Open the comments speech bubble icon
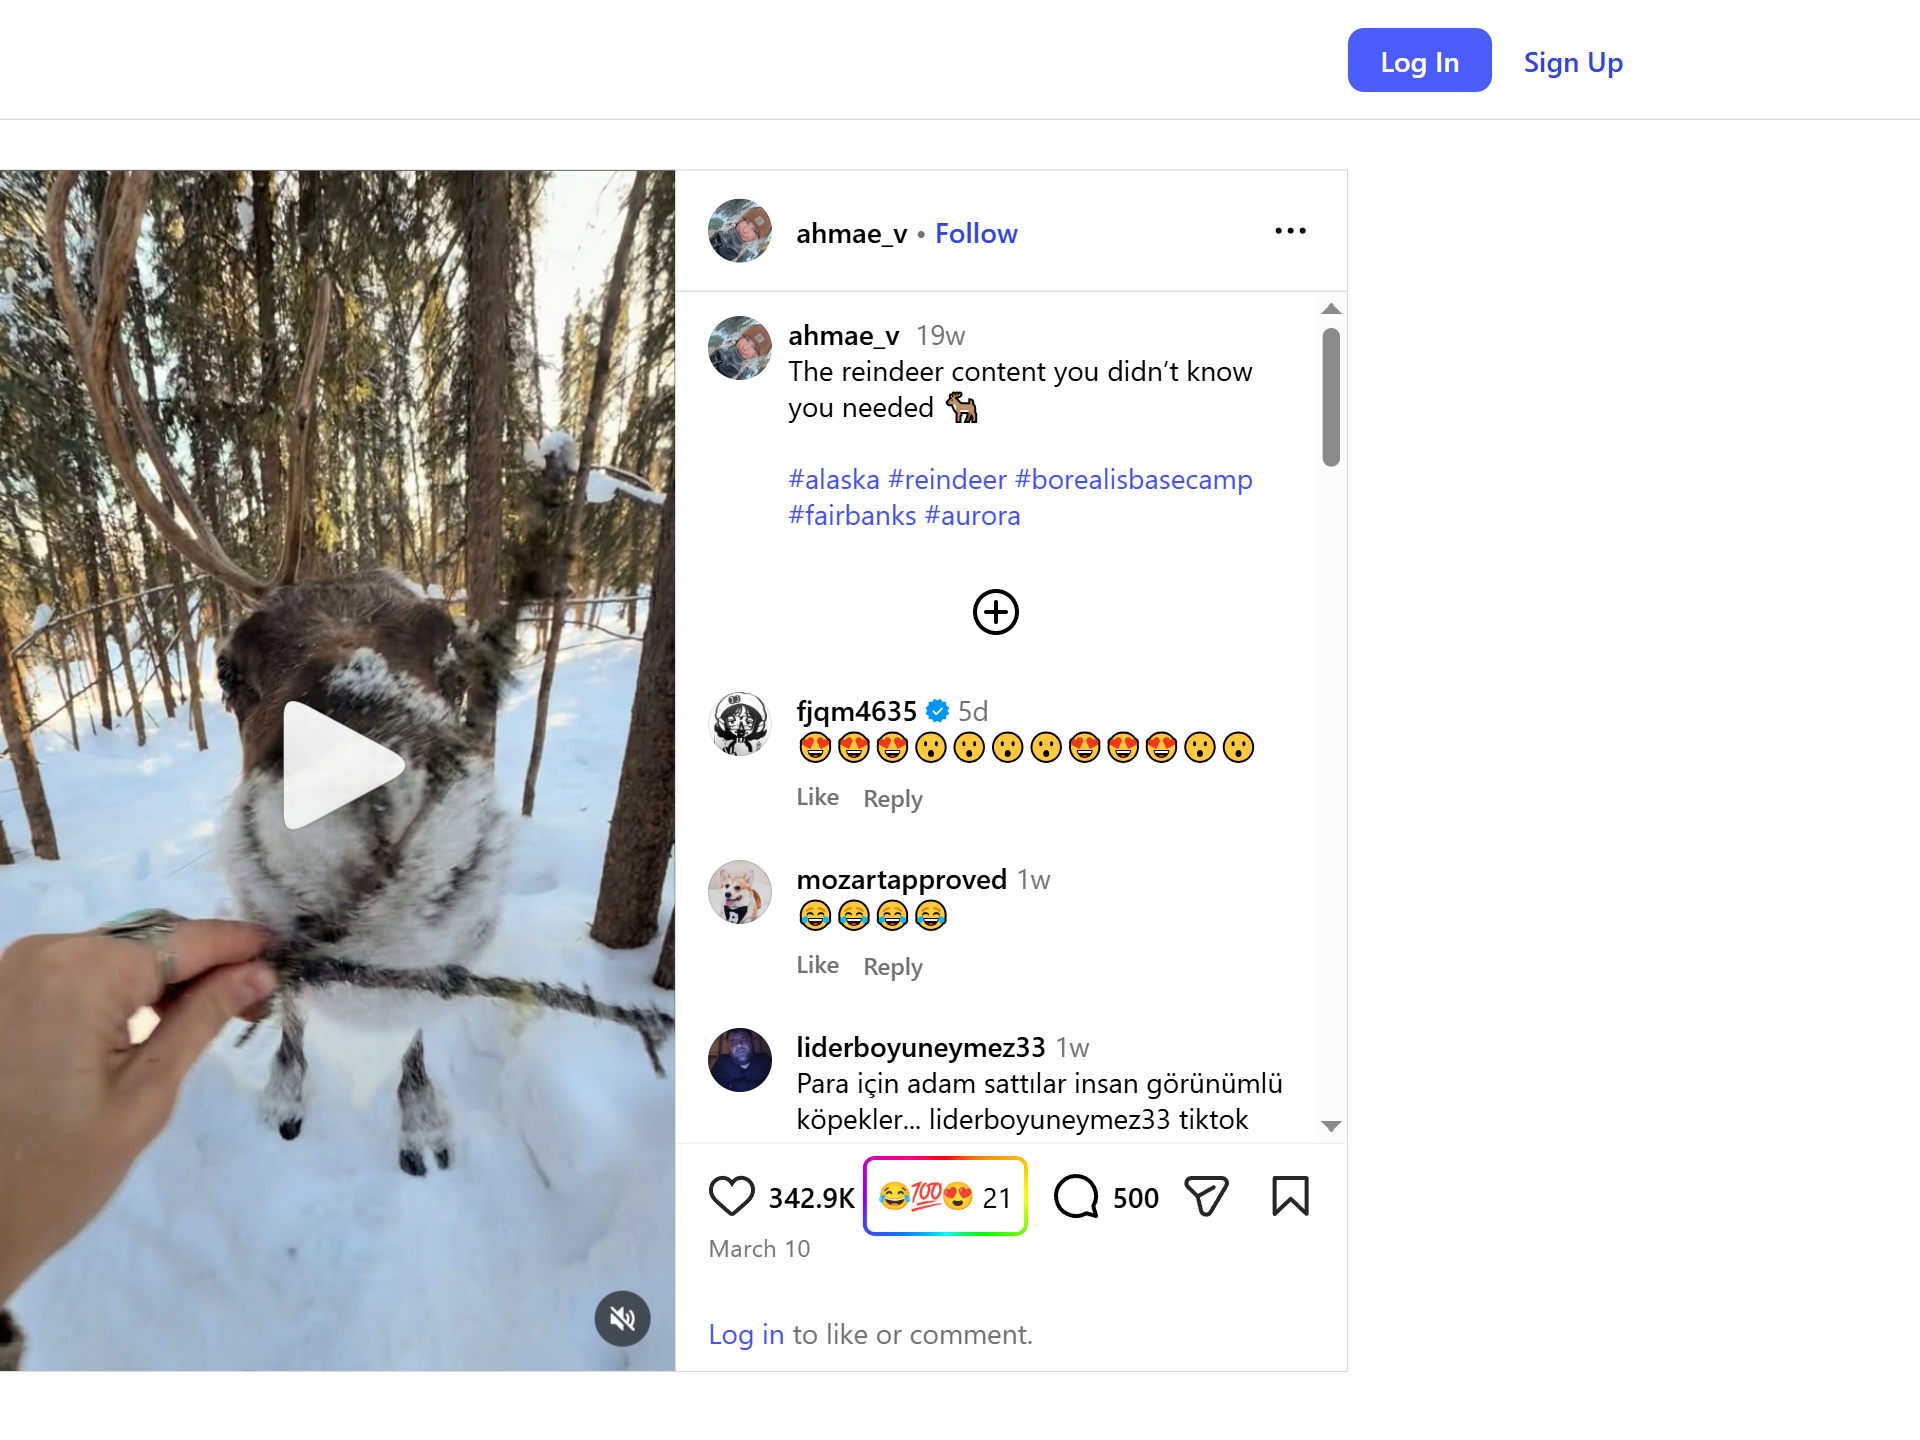The image size is (1920, 1440). tap(1076, 1196)
